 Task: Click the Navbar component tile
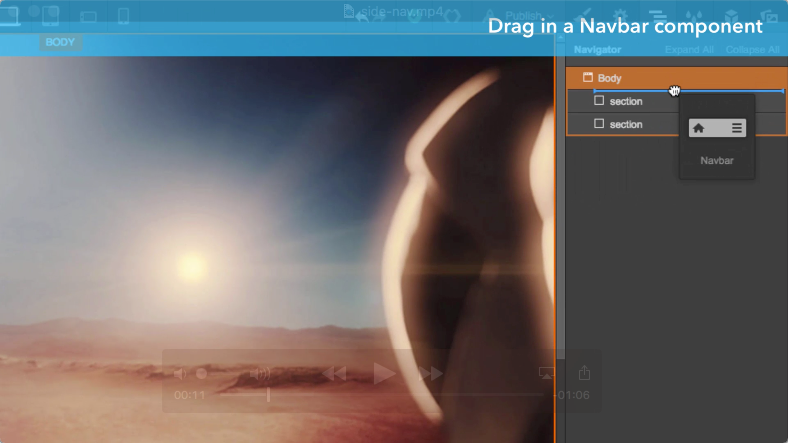click(x=717, y=137)
